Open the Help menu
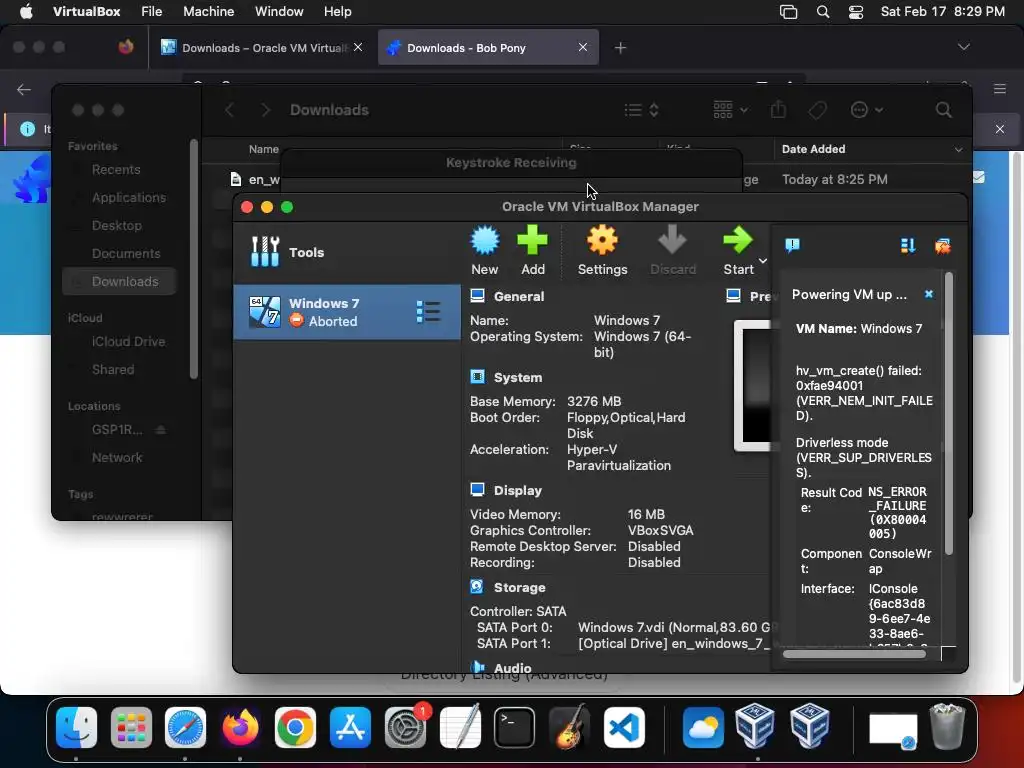Image resolution: width=1024 pixels, height=768 pixels. click(338, 11)
